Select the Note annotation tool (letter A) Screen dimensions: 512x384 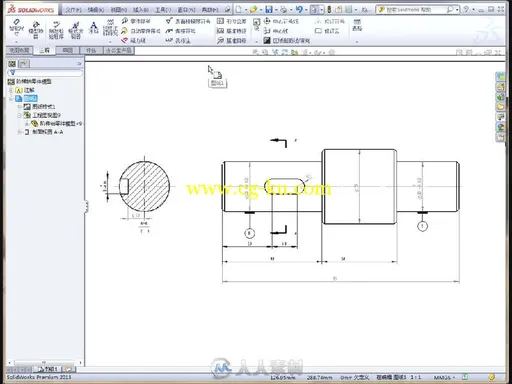[94, 27]
